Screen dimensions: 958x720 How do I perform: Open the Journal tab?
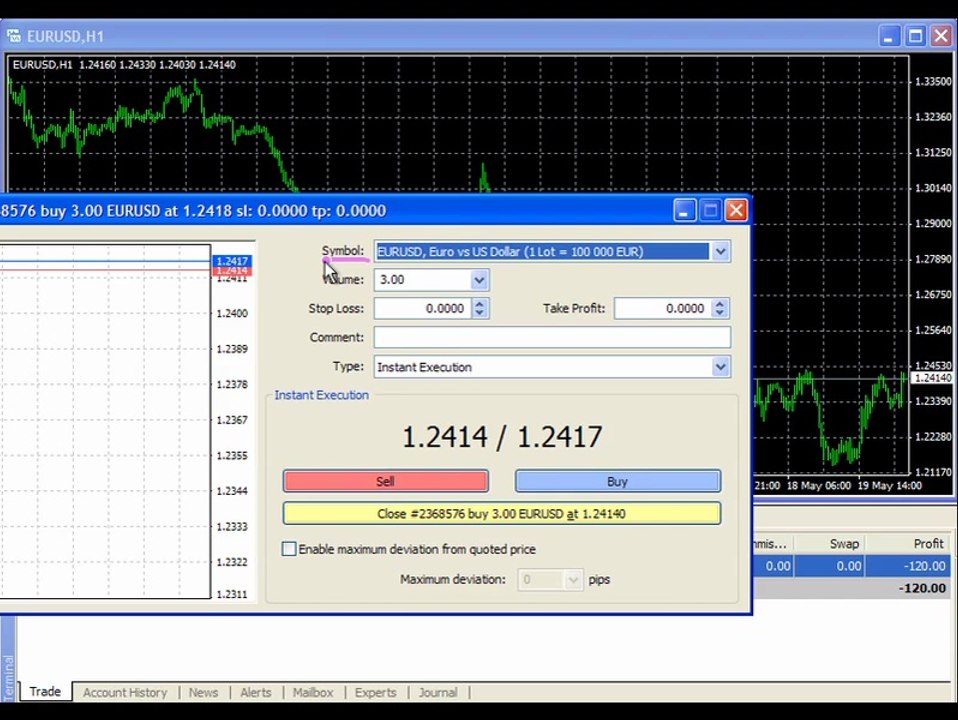438,692
